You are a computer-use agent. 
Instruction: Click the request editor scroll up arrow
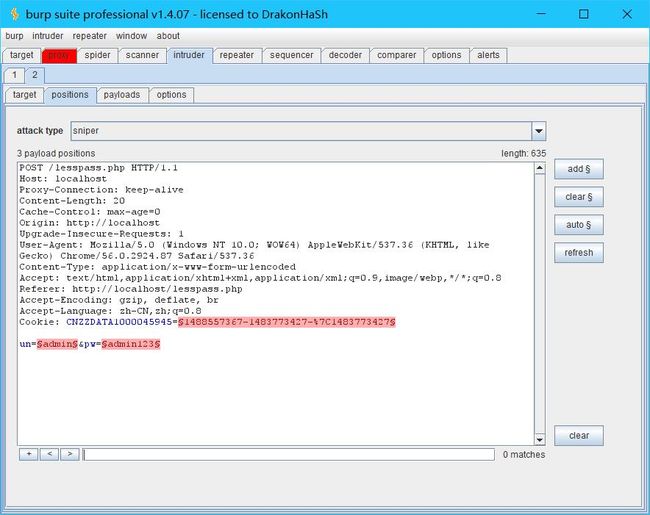(539, 168)
